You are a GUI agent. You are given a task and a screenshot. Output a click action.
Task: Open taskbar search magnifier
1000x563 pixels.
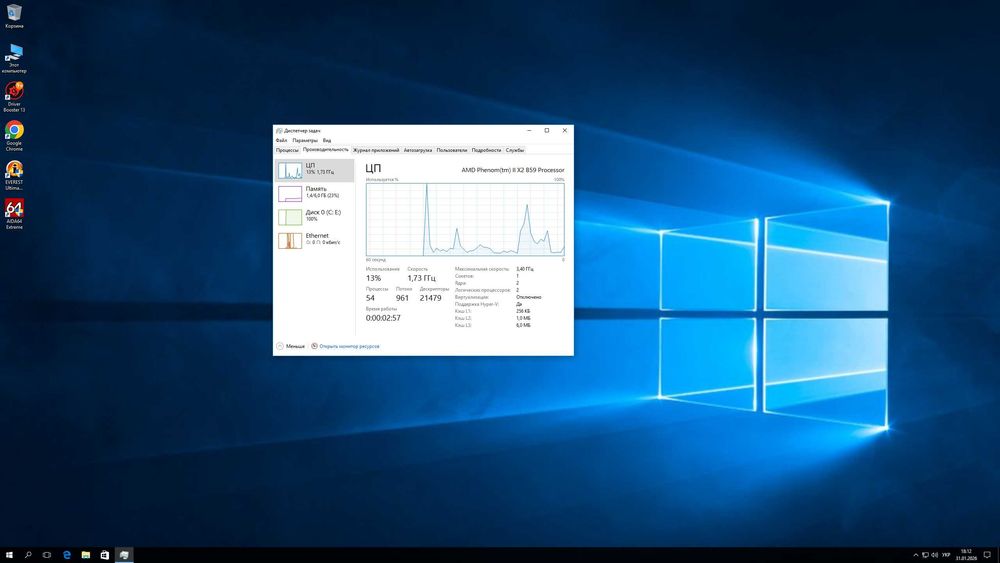click(x=28, y=555)
